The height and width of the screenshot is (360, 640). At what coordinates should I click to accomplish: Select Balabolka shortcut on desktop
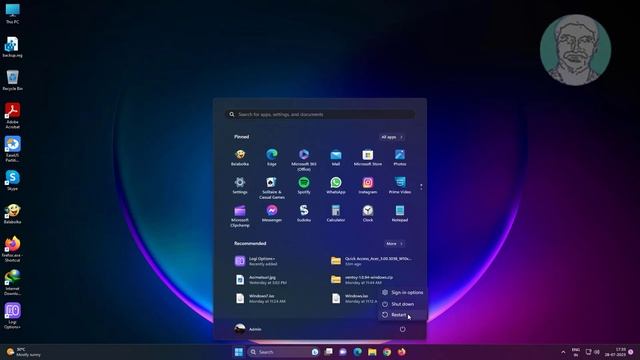[12, 214]
